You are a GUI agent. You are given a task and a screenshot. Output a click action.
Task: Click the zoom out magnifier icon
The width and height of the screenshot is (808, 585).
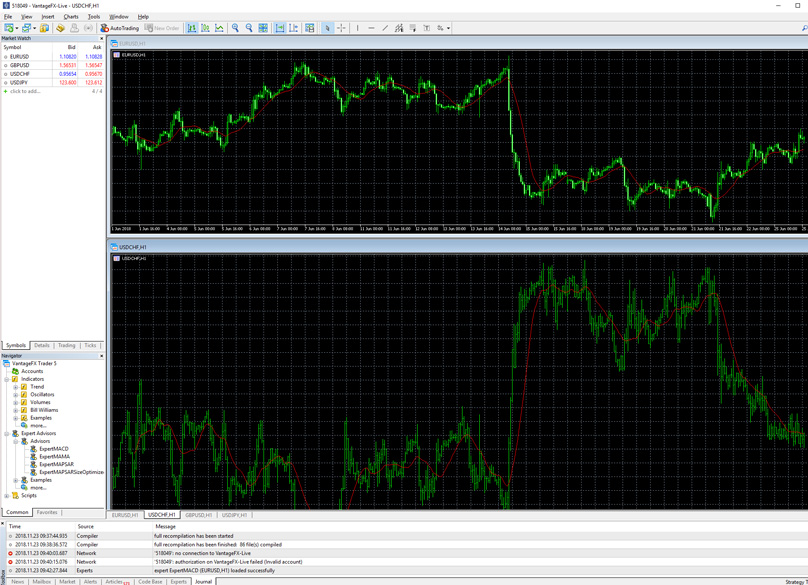coord(249,28)
